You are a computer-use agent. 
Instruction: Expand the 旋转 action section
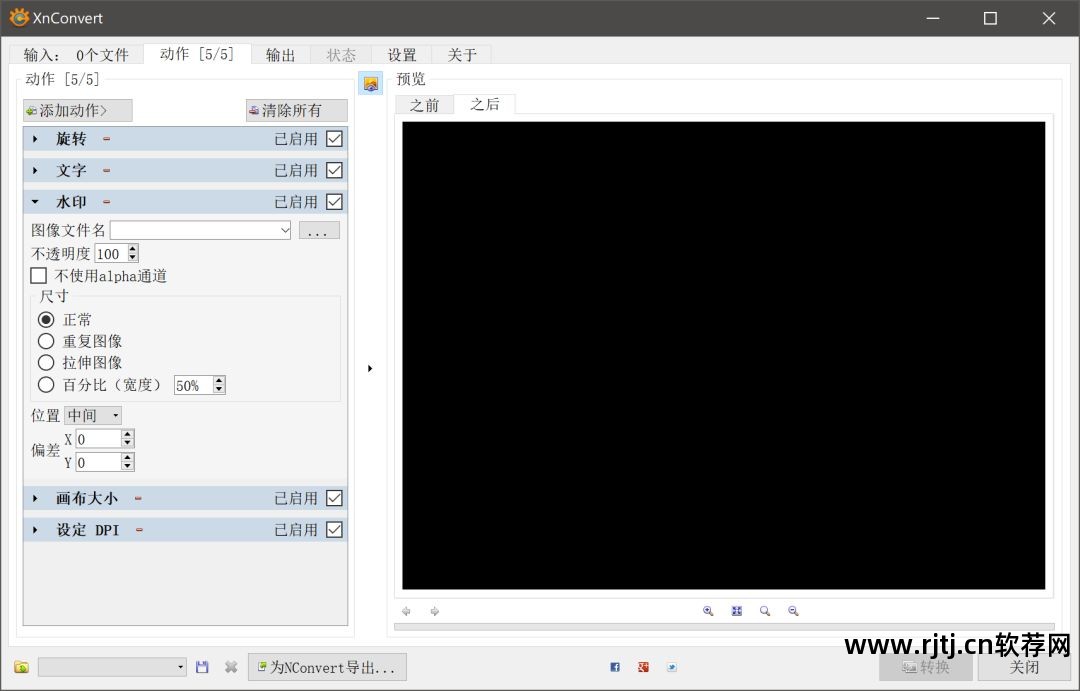35,139
